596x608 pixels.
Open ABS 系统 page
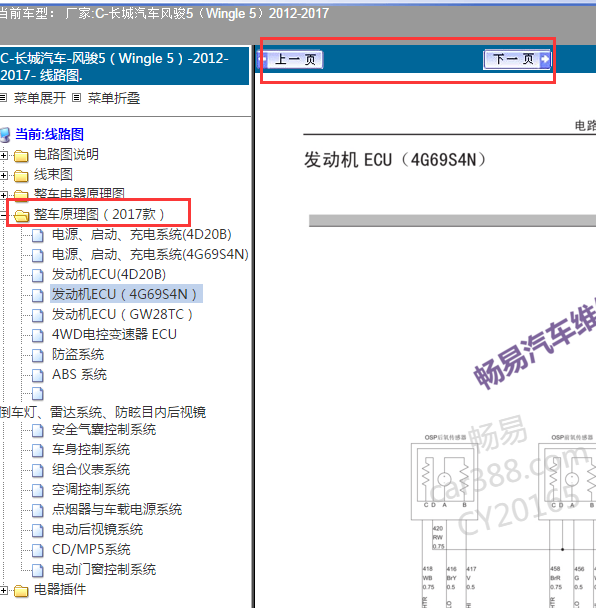click(79, 375)
